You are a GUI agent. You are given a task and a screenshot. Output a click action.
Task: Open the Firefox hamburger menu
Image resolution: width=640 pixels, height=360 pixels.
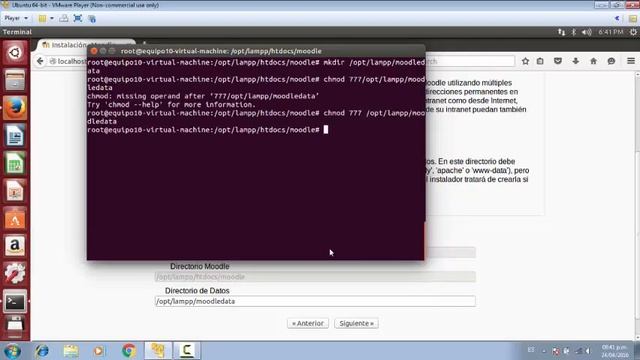tap(631, 61)
